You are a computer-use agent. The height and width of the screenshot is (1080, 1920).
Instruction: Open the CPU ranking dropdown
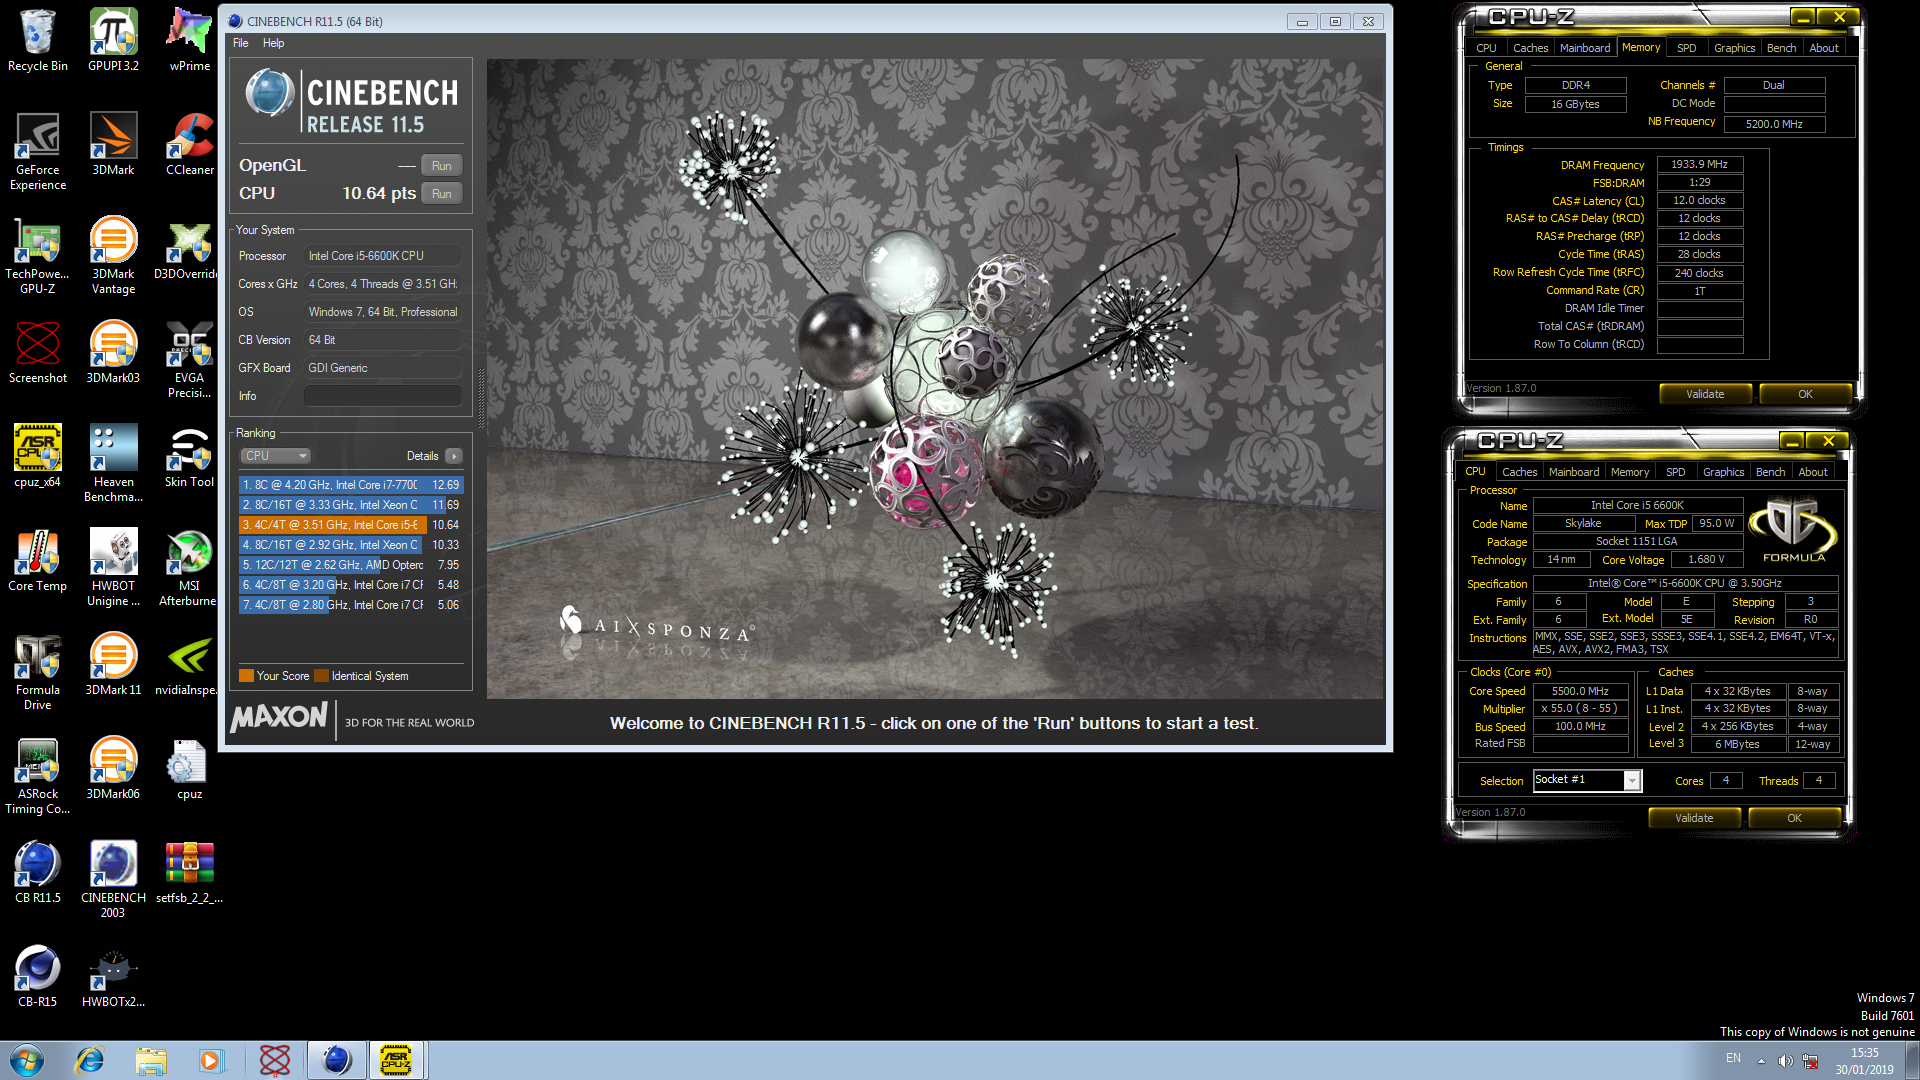pyautogui.click(x=275, y=455)
